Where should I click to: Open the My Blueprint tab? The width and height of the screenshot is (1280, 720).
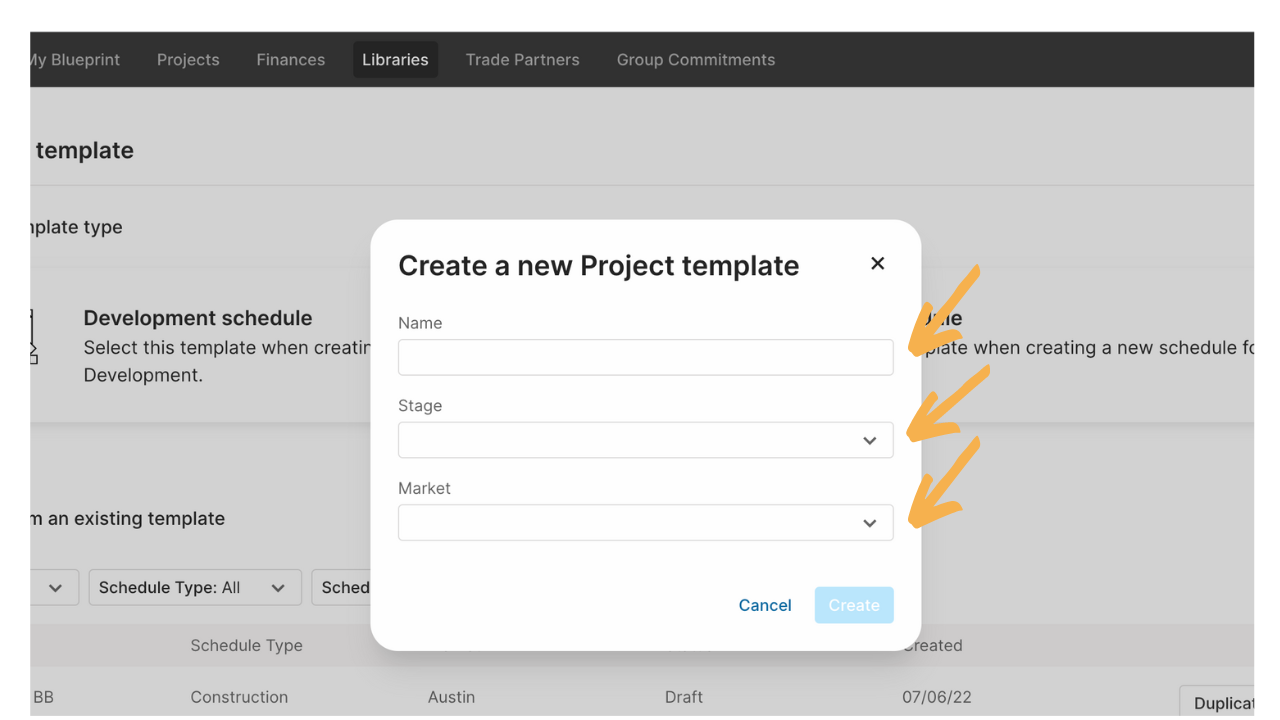coord(74,60)
